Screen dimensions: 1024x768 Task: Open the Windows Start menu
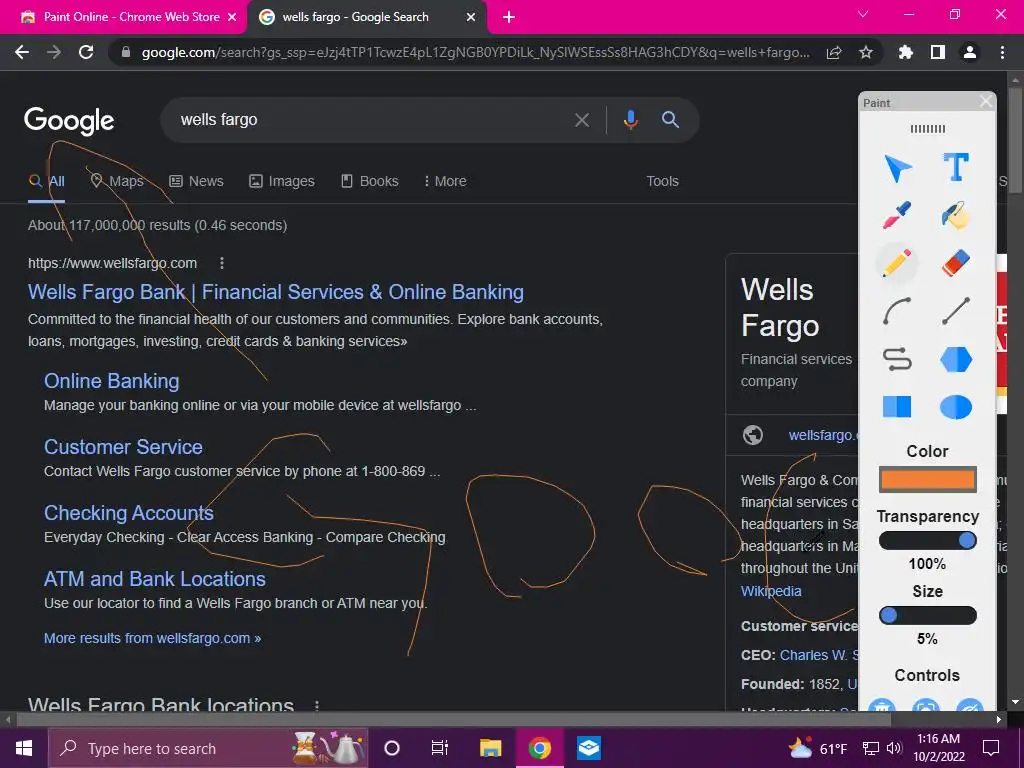24,748
